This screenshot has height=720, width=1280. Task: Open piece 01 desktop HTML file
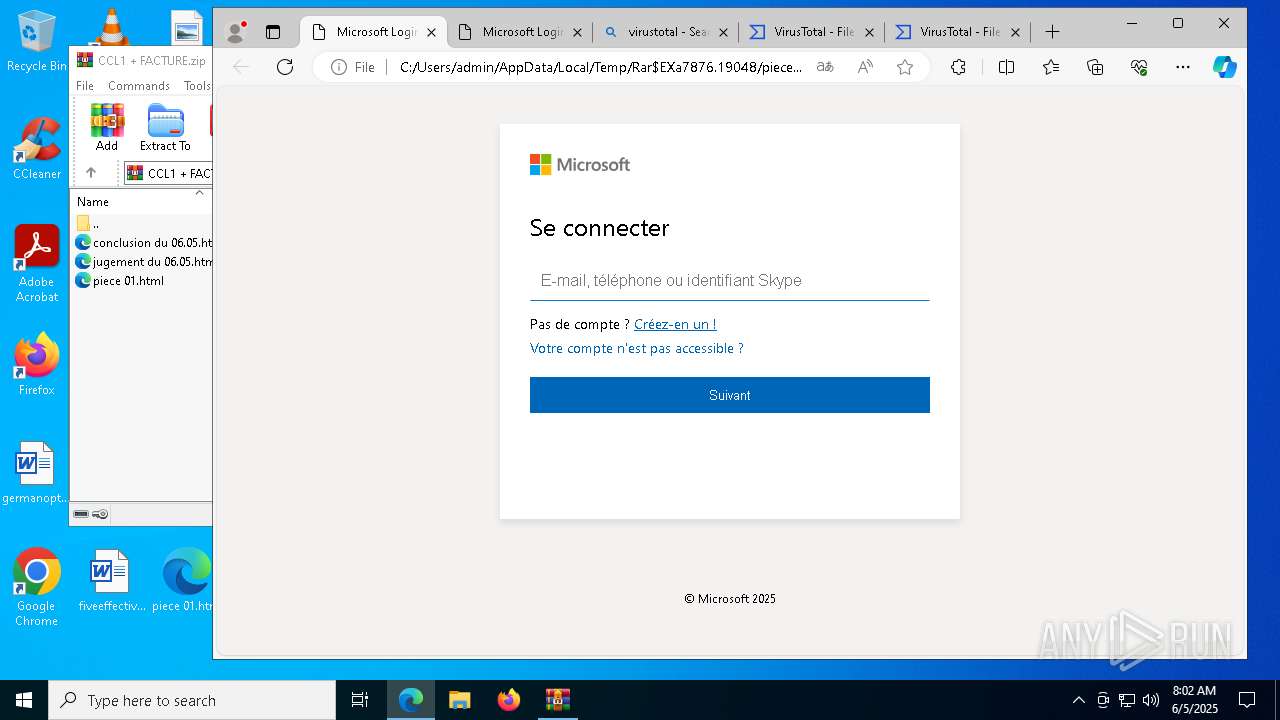(x=184, y=580)
